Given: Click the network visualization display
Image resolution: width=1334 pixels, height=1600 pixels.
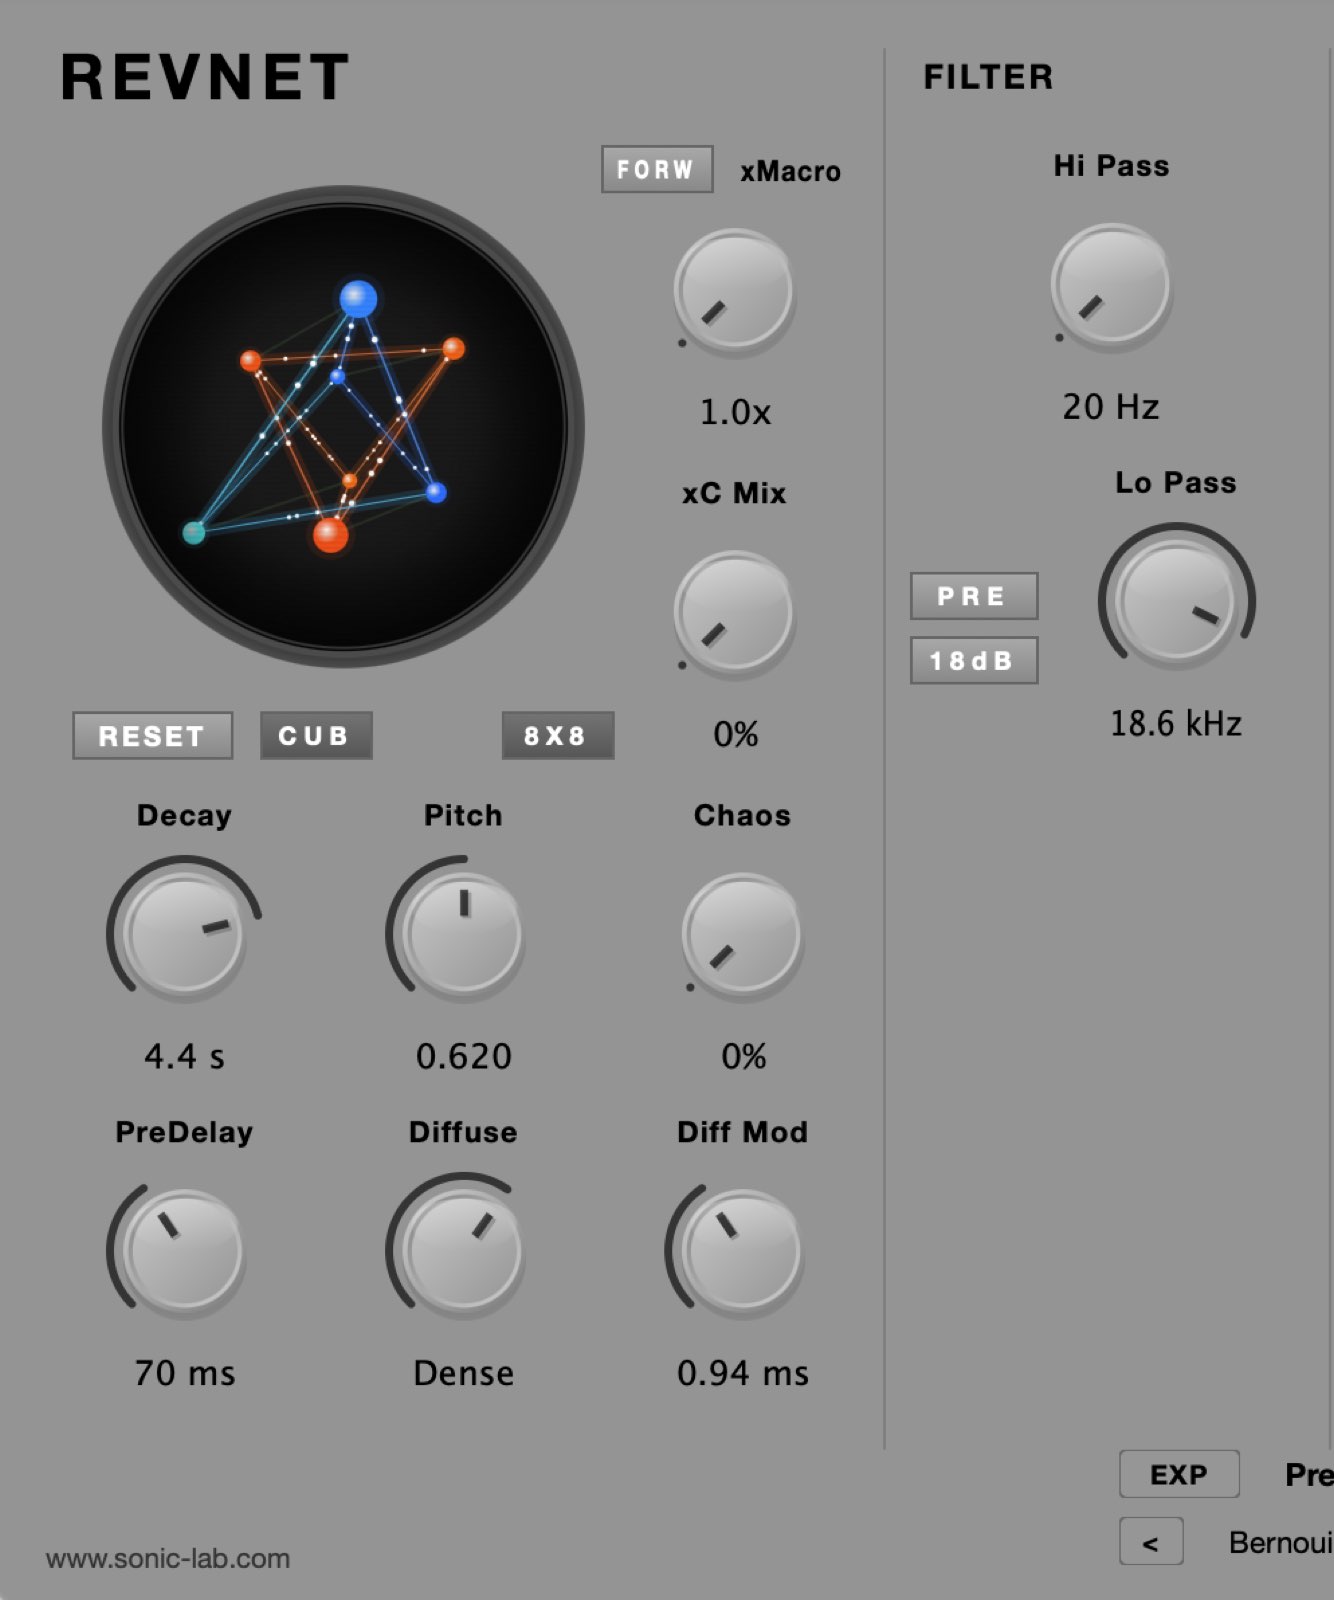Looking at the screenshot, I should tap(344, 426).
